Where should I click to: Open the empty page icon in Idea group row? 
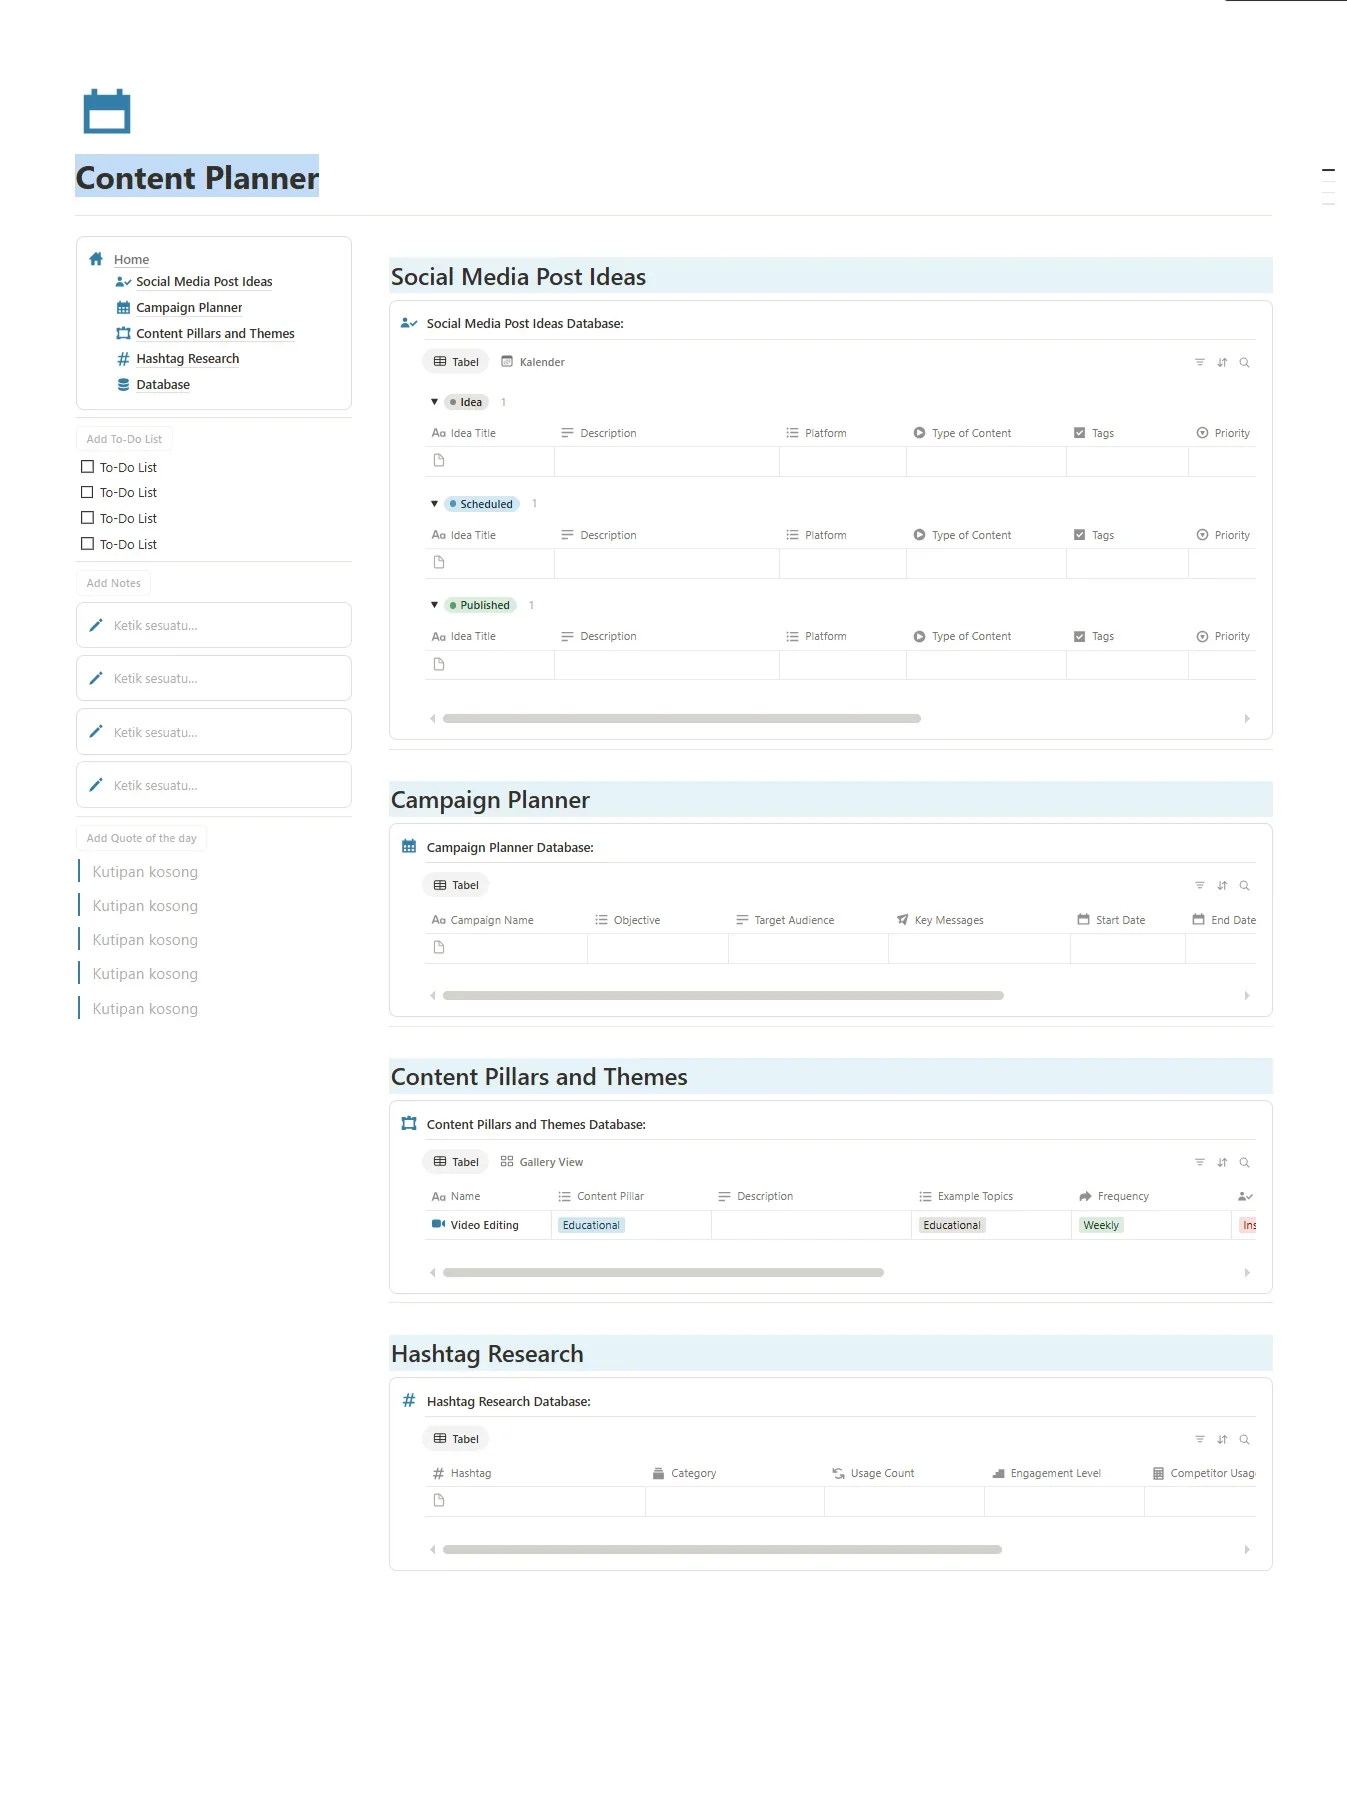439,460
